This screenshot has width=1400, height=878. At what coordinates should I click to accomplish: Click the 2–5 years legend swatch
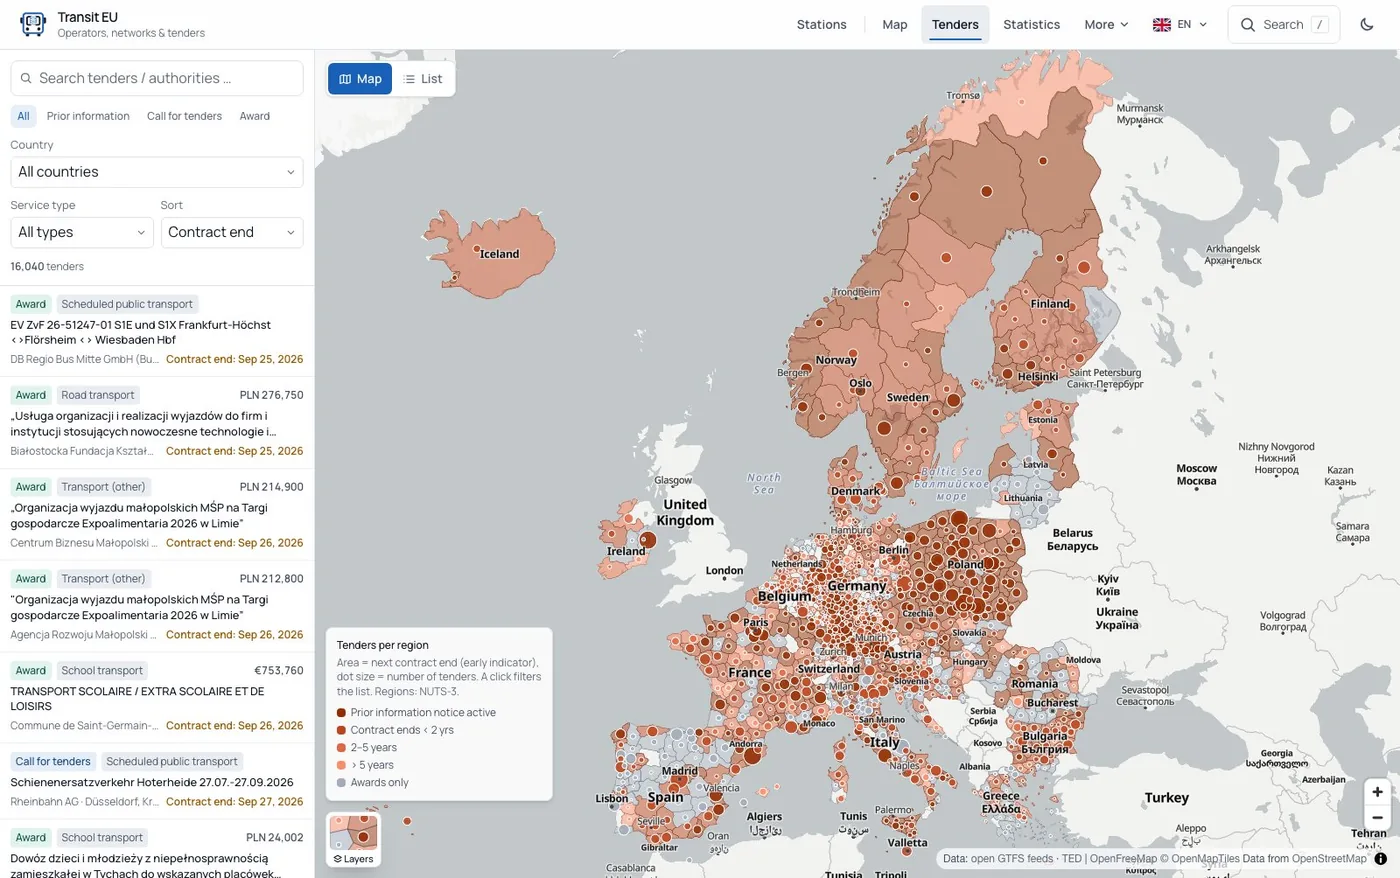342,748
